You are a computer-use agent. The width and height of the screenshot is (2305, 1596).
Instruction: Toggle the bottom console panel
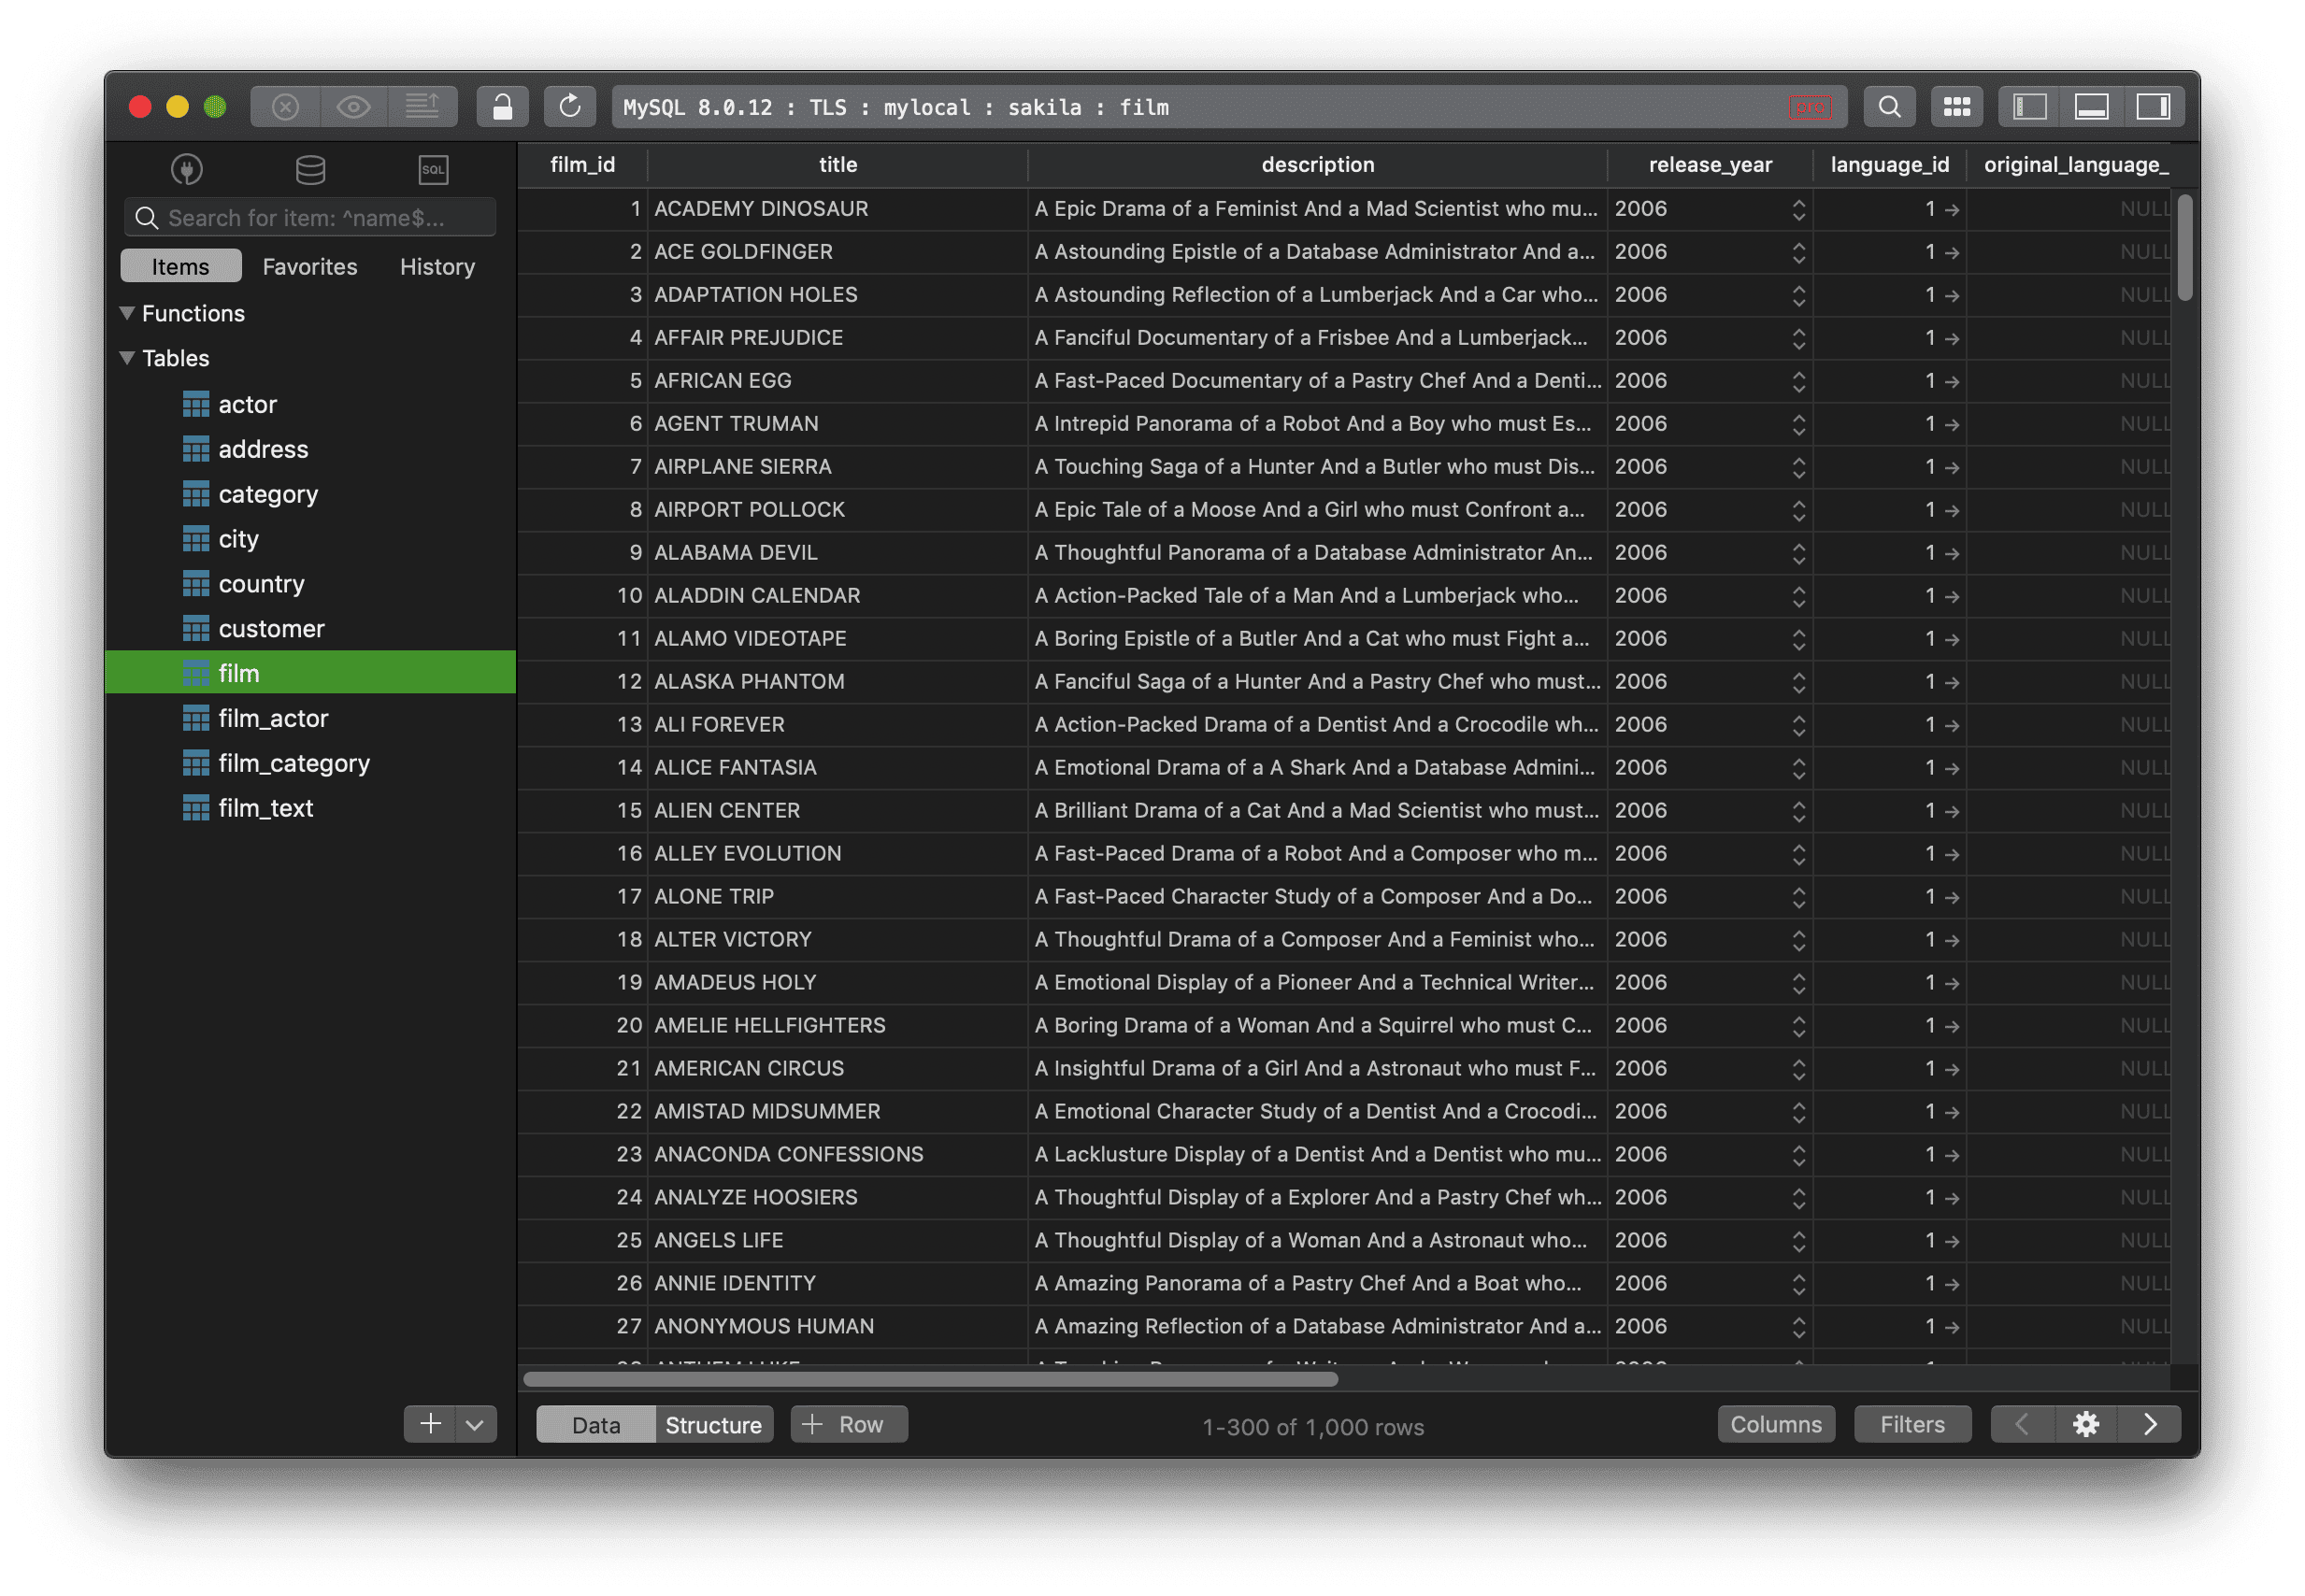tap(2091, 106)
